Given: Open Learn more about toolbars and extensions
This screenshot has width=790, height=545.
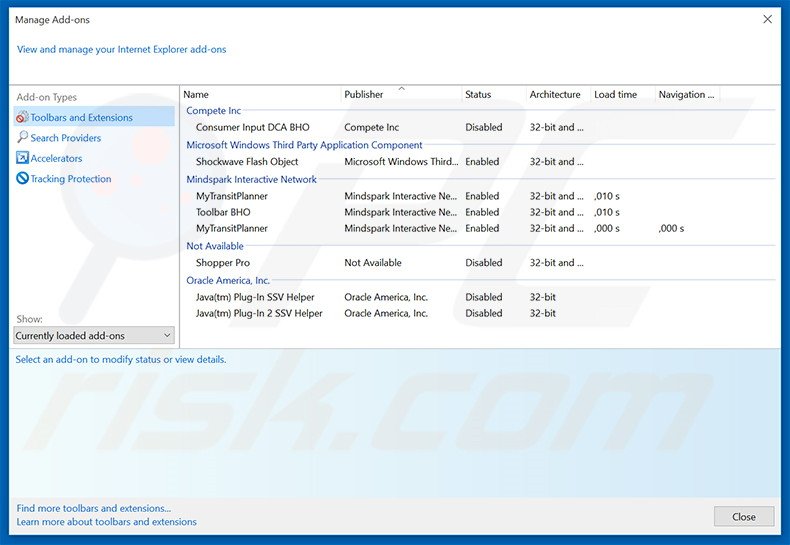Looking at the screenshot, I should [107, 522].
